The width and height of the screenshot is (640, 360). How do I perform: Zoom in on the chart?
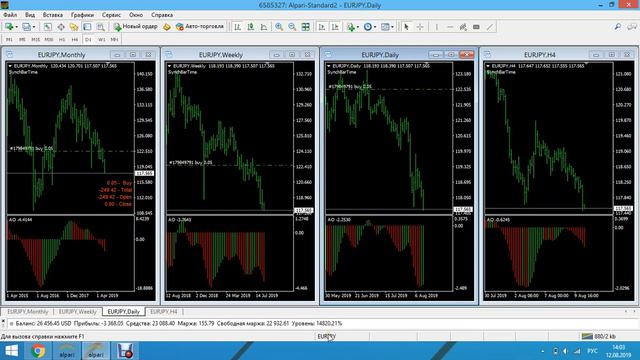pyautogui.click(x=279, y=27)
